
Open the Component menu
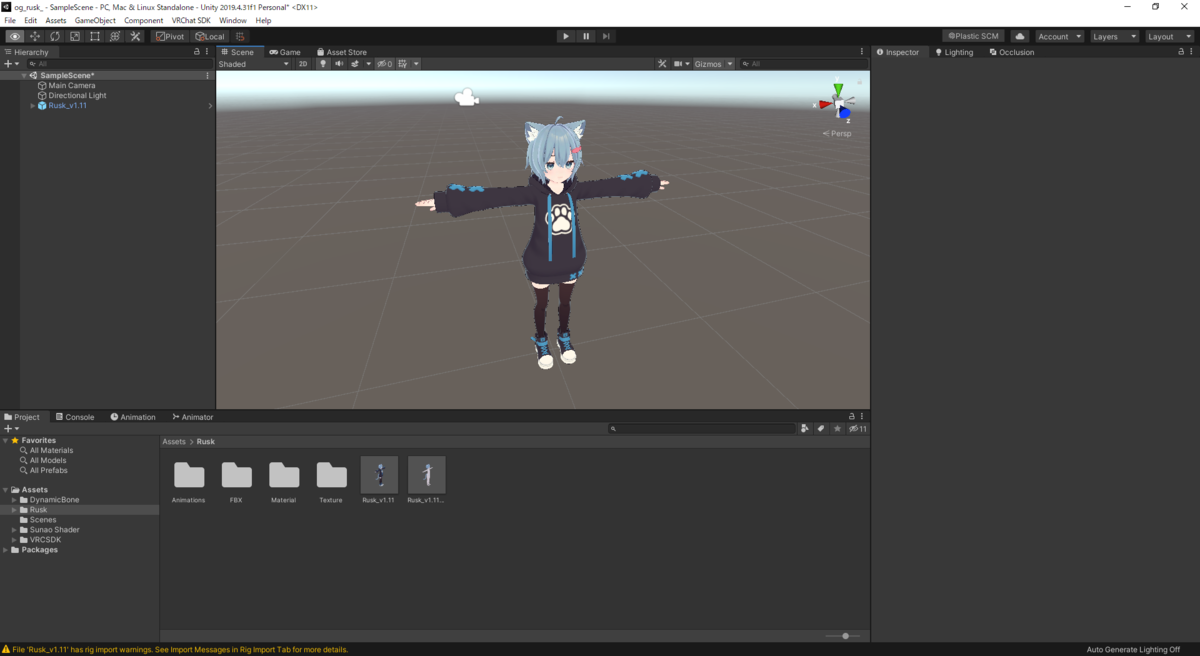[x=143, y=20]
